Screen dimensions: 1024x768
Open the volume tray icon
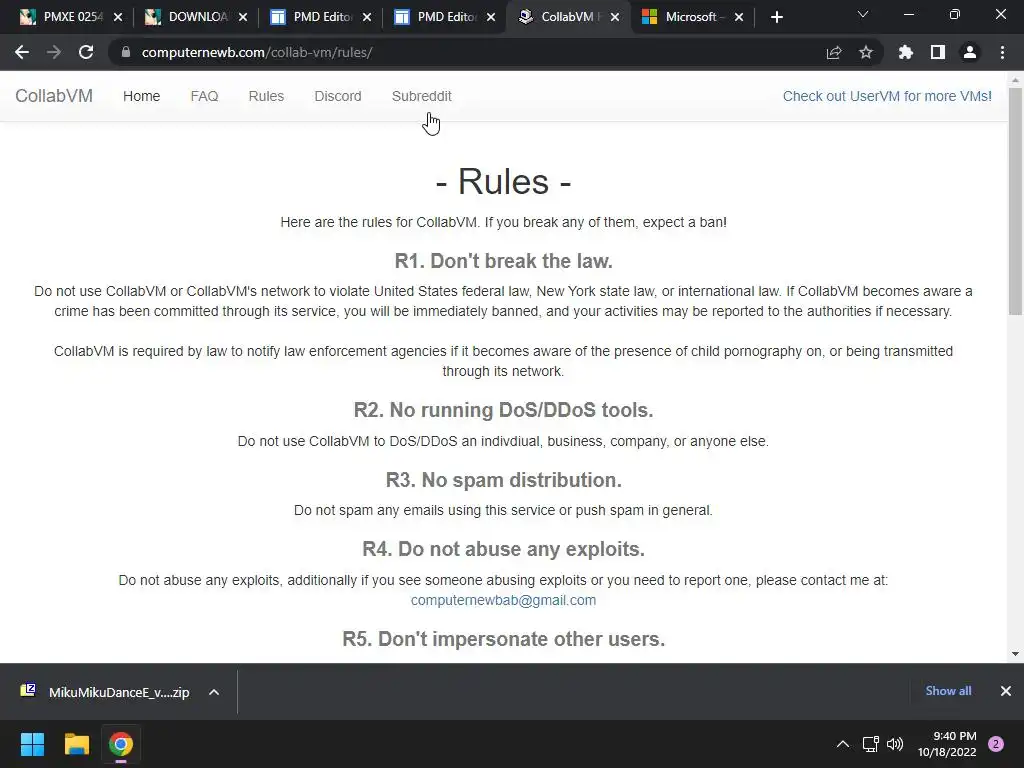pos(895,744)
